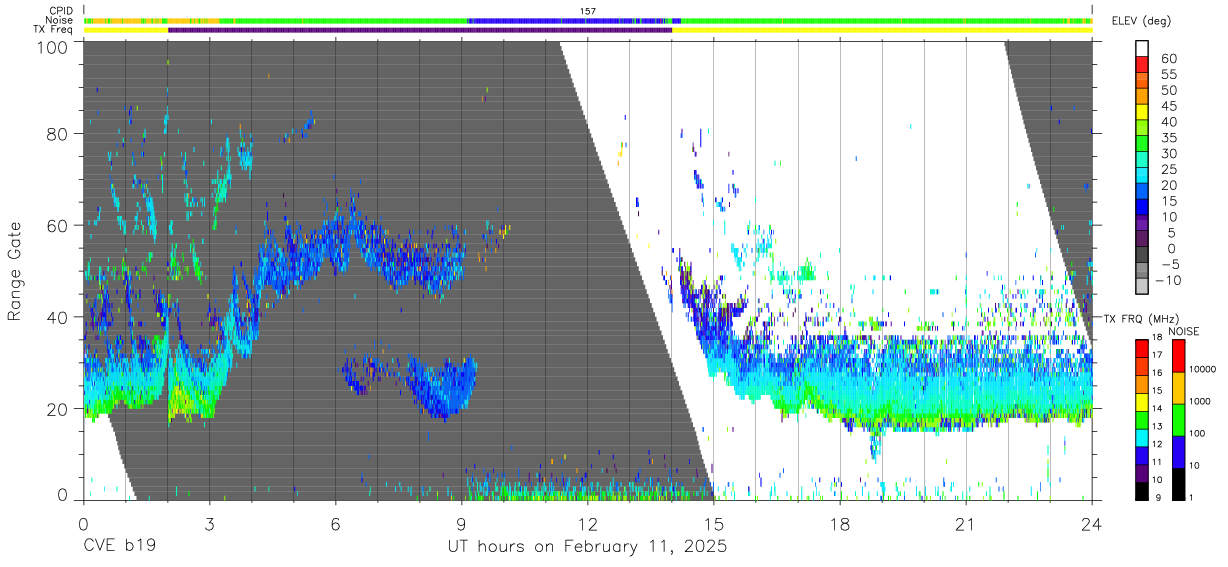Pick the red segment of the ELEV color bar
1228x567 pixels.
1143,63
